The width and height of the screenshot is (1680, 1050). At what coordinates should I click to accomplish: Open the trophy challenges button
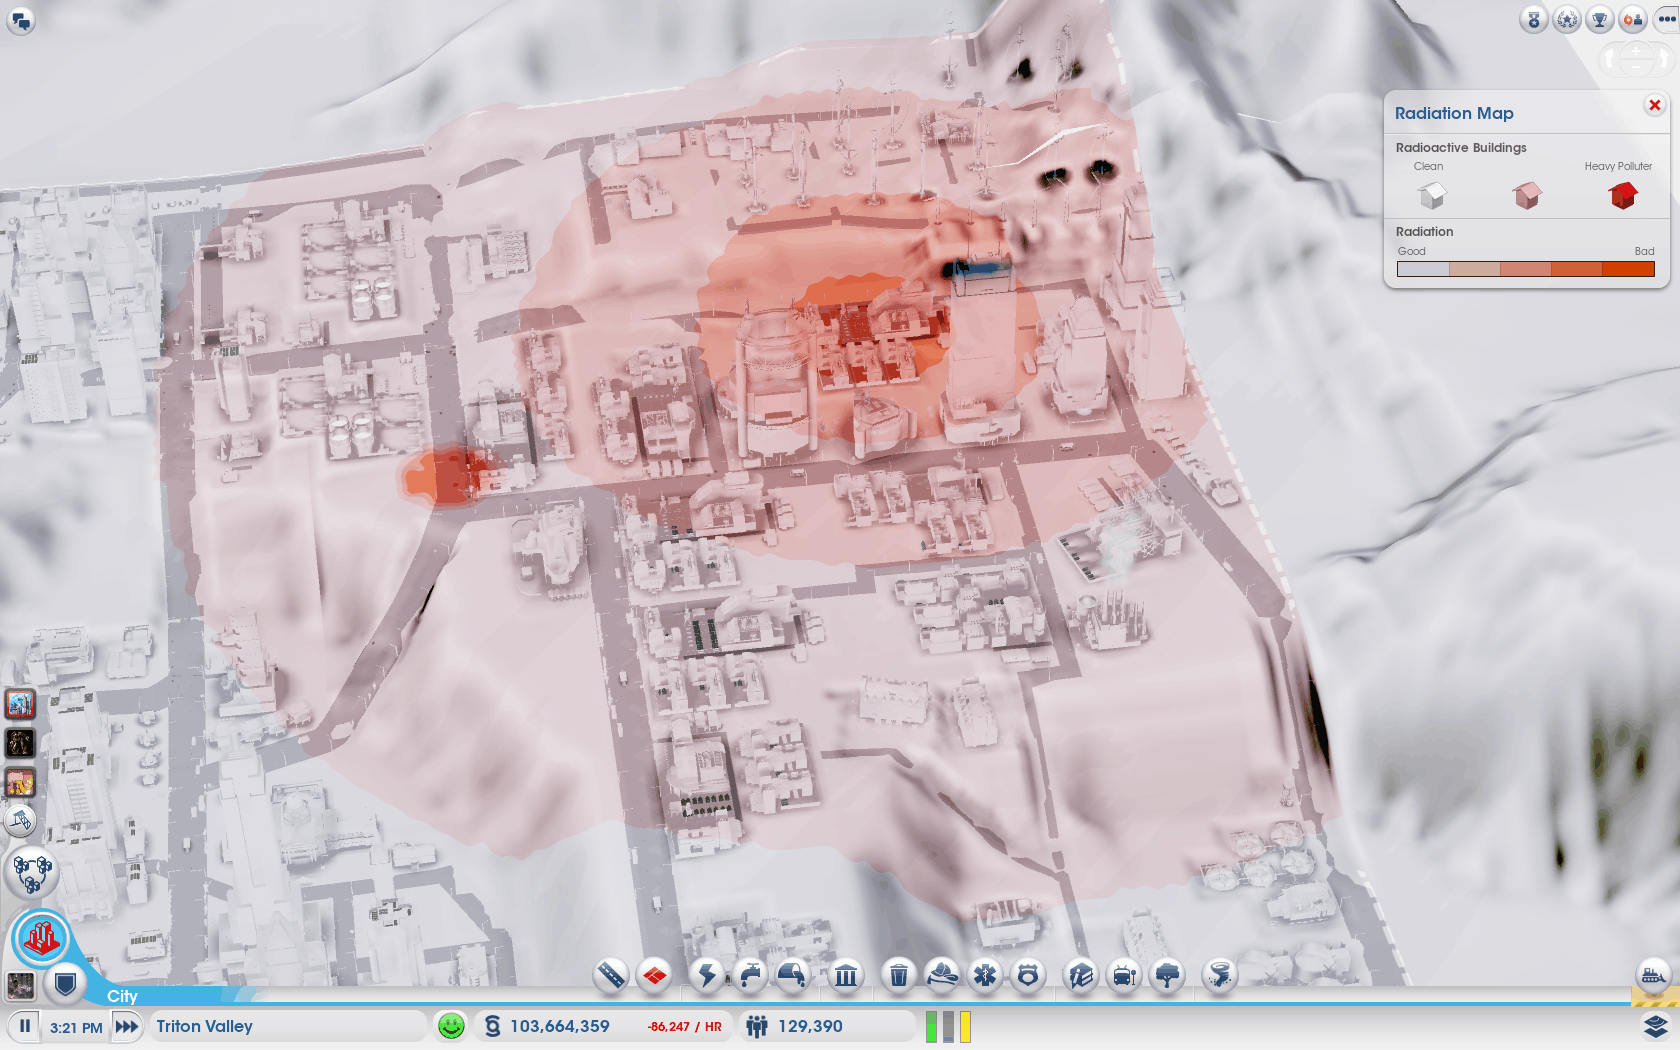(x=1600, y=19)
